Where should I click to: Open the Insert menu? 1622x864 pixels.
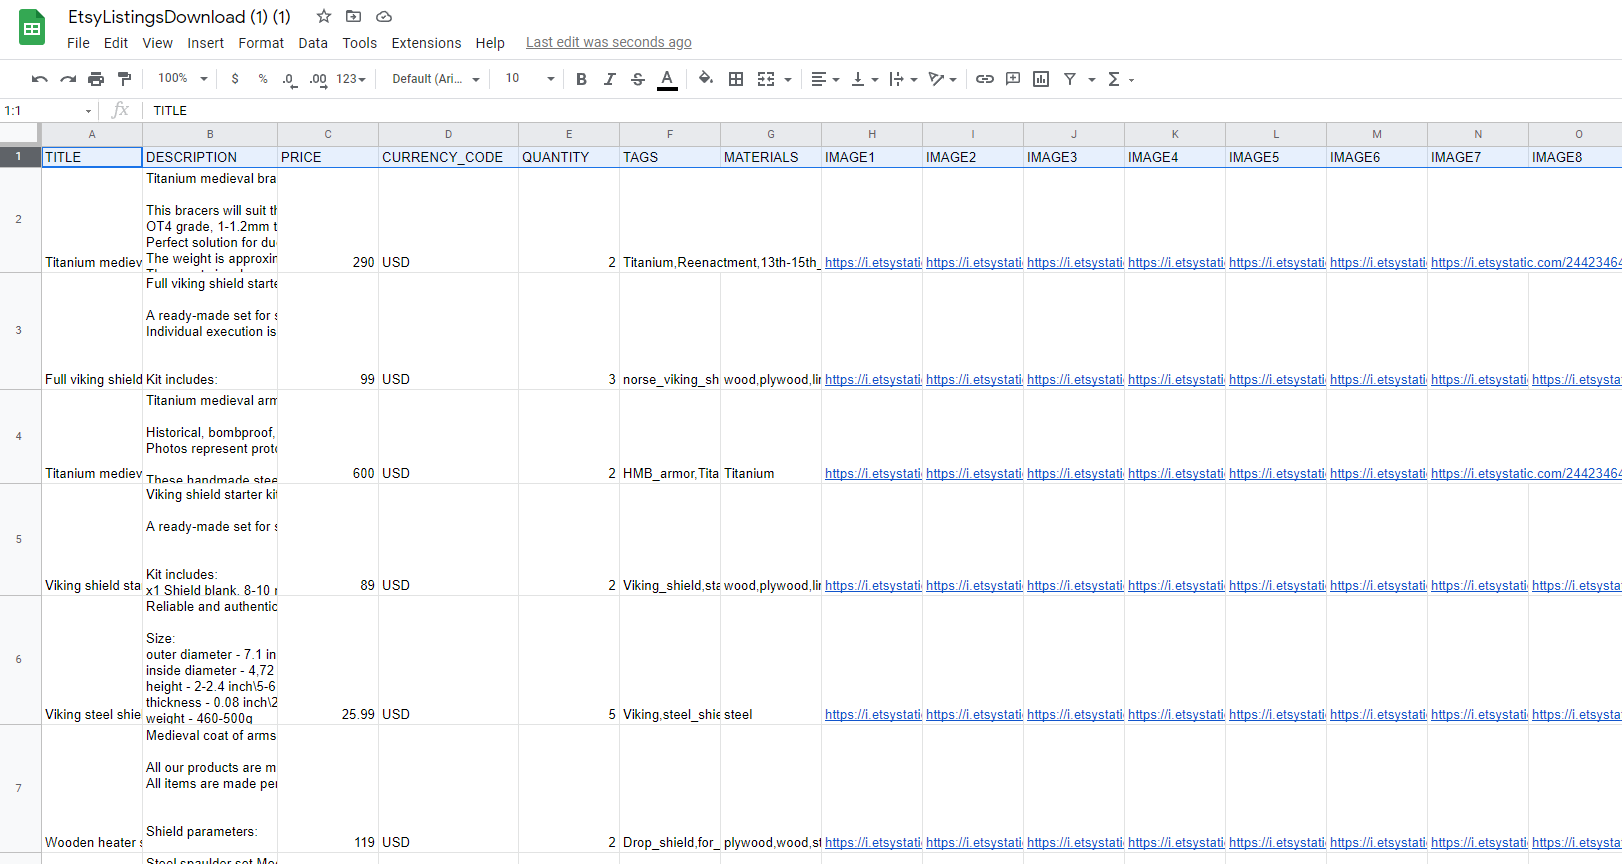point(205,43)
